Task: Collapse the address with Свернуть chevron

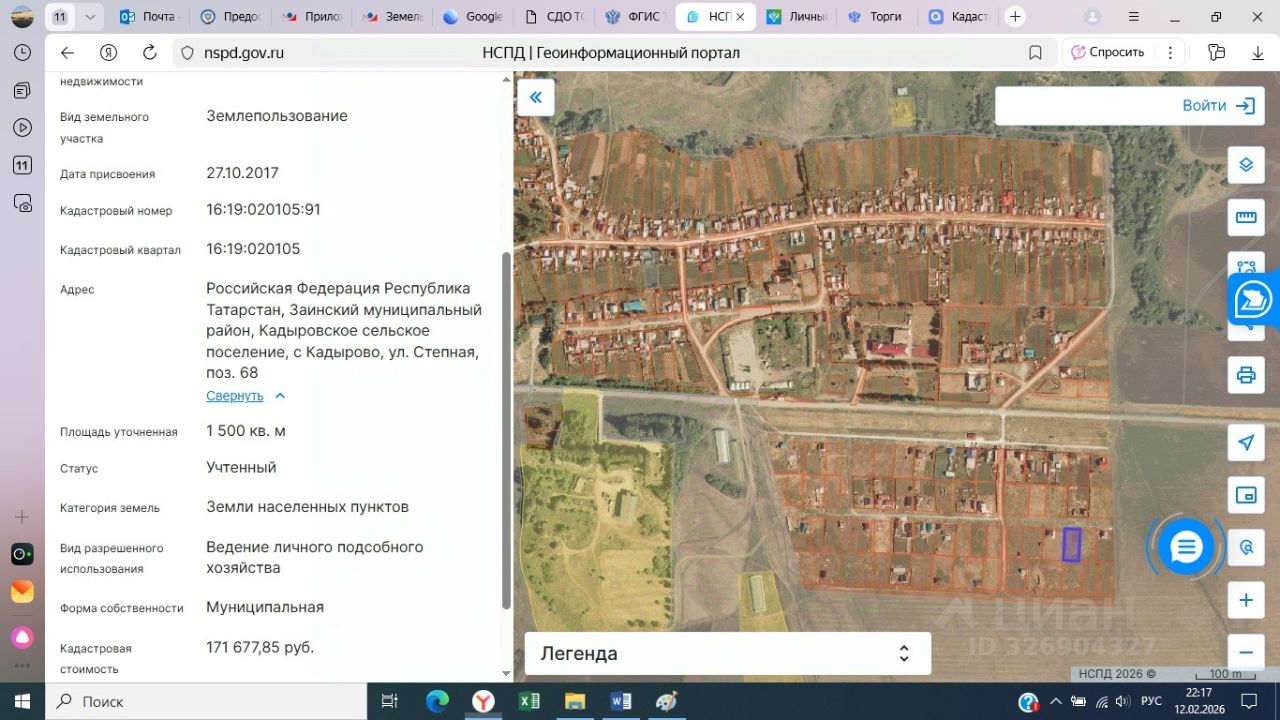Action: tap(280, 396)
